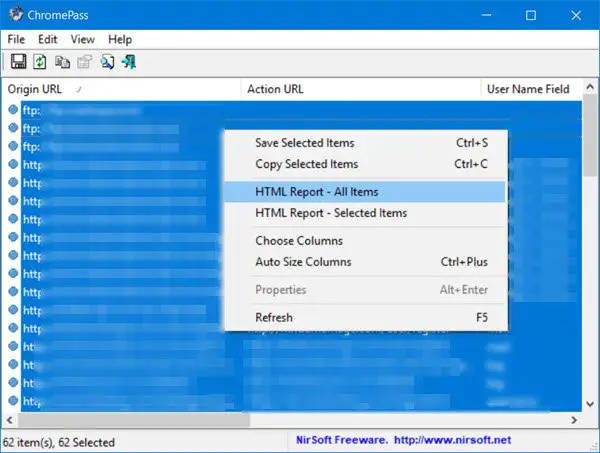Select HTML Report - All Items
The width and height of the screenshot is (600, 453).
pos(366,192)
